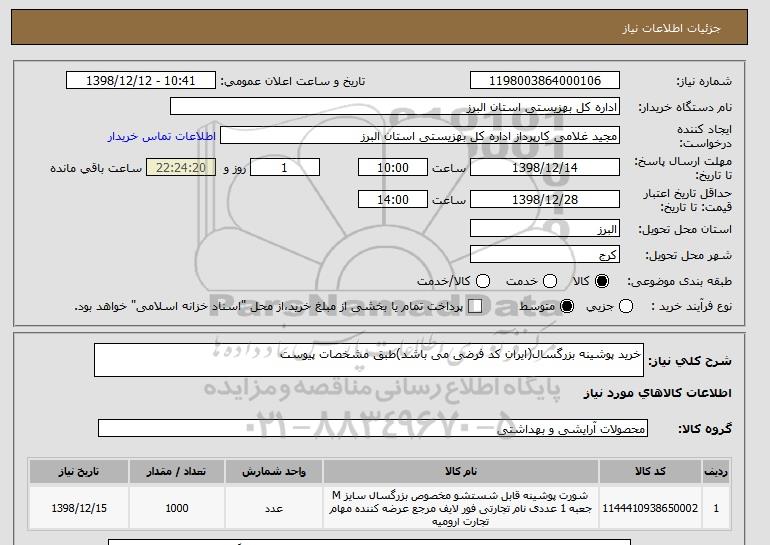
Task: Click the need number field 1198003864000106
Action: pos(545,81)
